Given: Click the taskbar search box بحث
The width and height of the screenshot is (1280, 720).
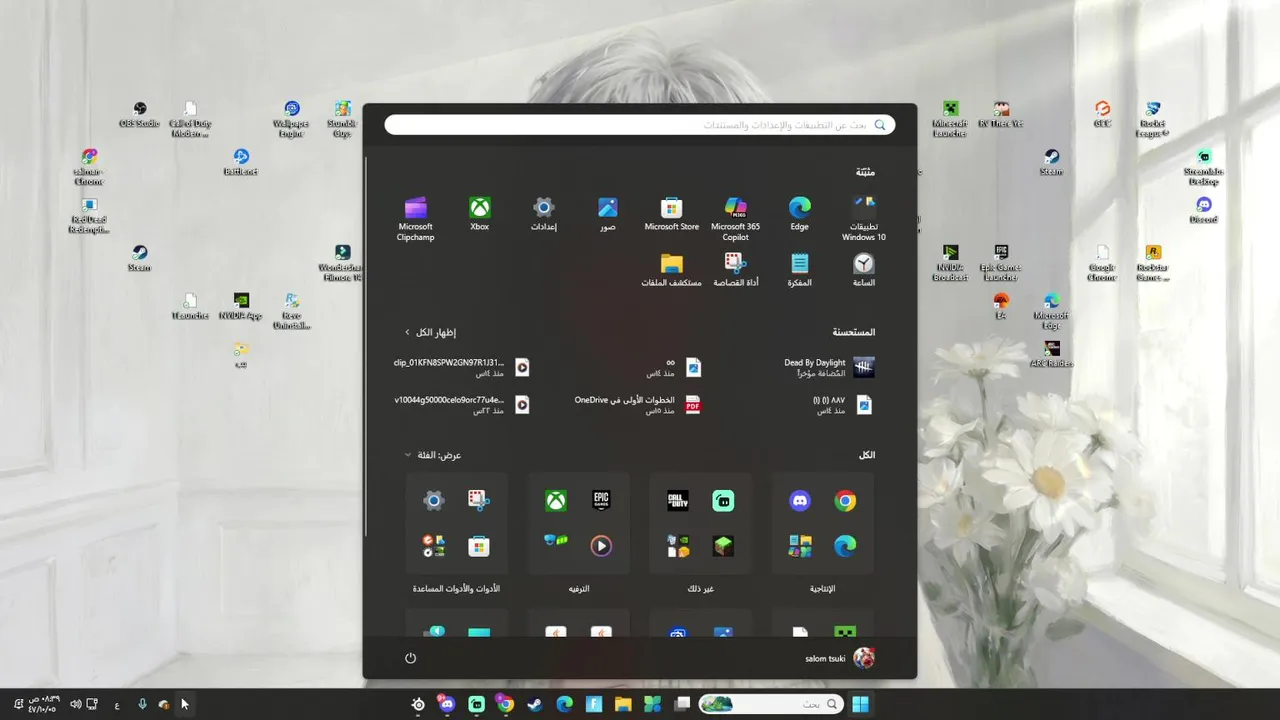Looking at the screenshot, I should (x=769, y=704).
